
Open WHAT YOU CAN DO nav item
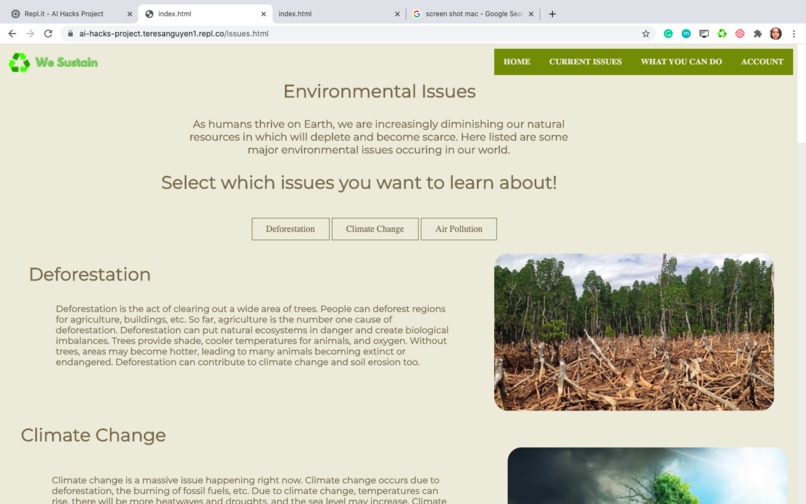(681, 62)
